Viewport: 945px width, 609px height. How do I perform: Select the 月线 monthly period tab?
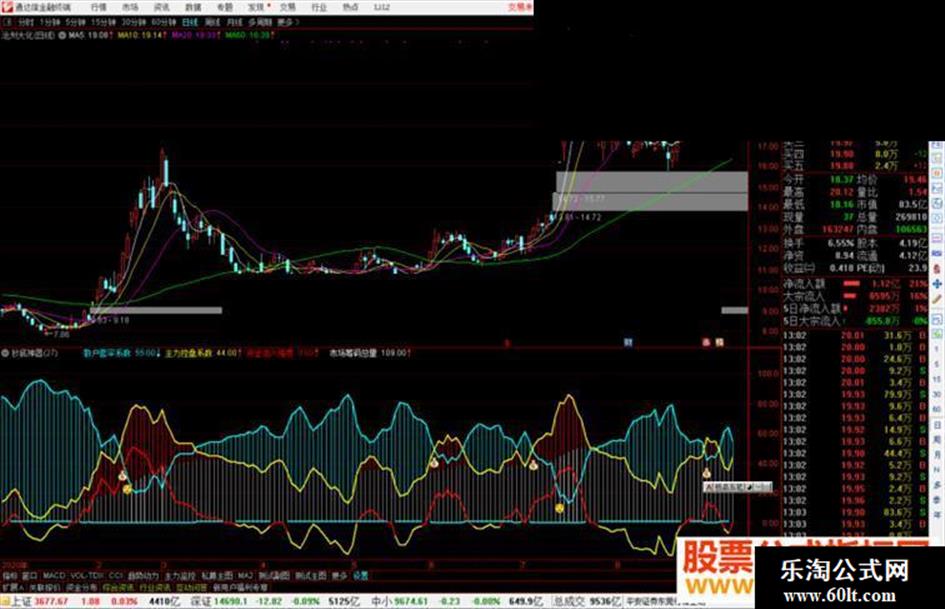pos(234,22)
